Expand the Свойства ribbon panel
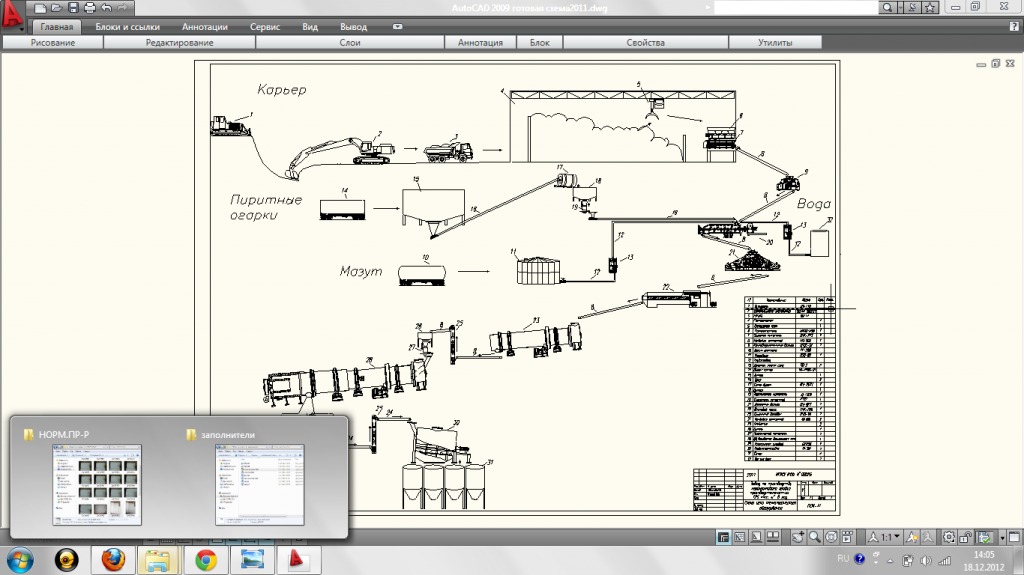Viewport: 1024px width, 575px height. (x=646, y=42)
